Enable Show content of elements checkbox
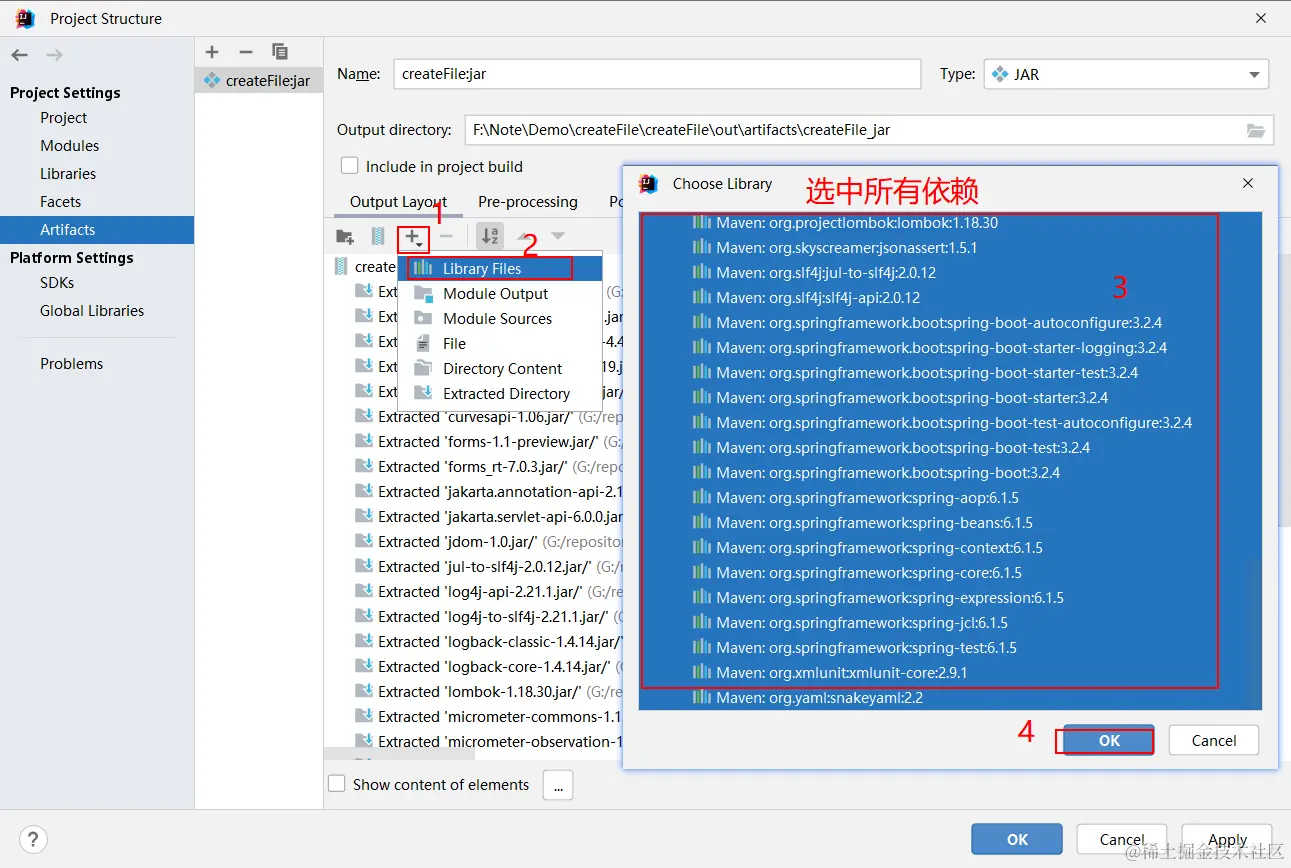Screen dimensions: 1291x868 click(x=337, y=784)
